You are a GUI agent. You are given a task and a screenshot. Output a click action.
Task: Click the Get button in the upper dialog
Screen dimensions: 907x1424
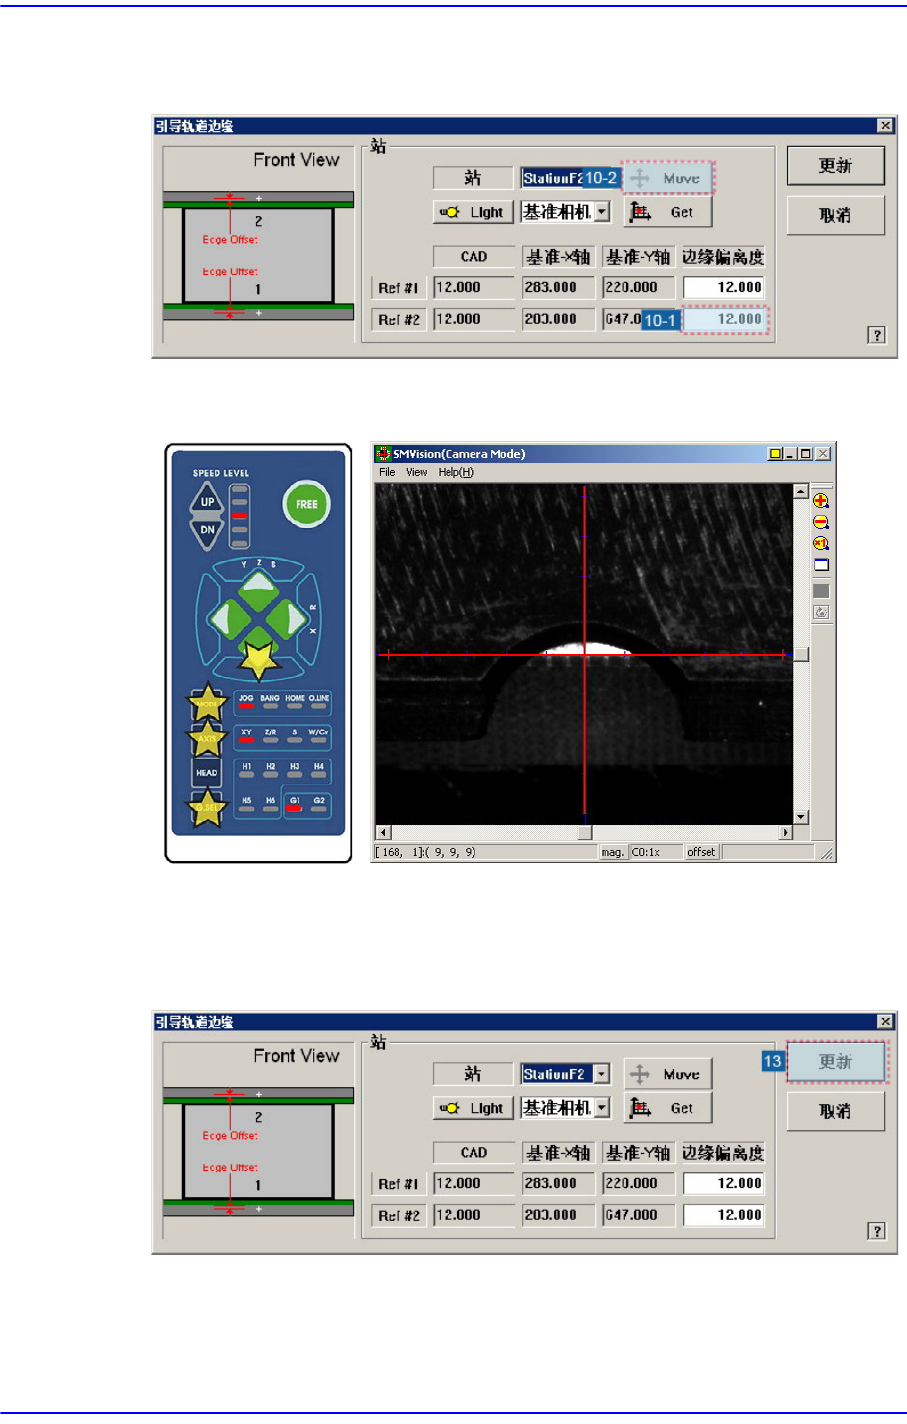tap(667, 212)
